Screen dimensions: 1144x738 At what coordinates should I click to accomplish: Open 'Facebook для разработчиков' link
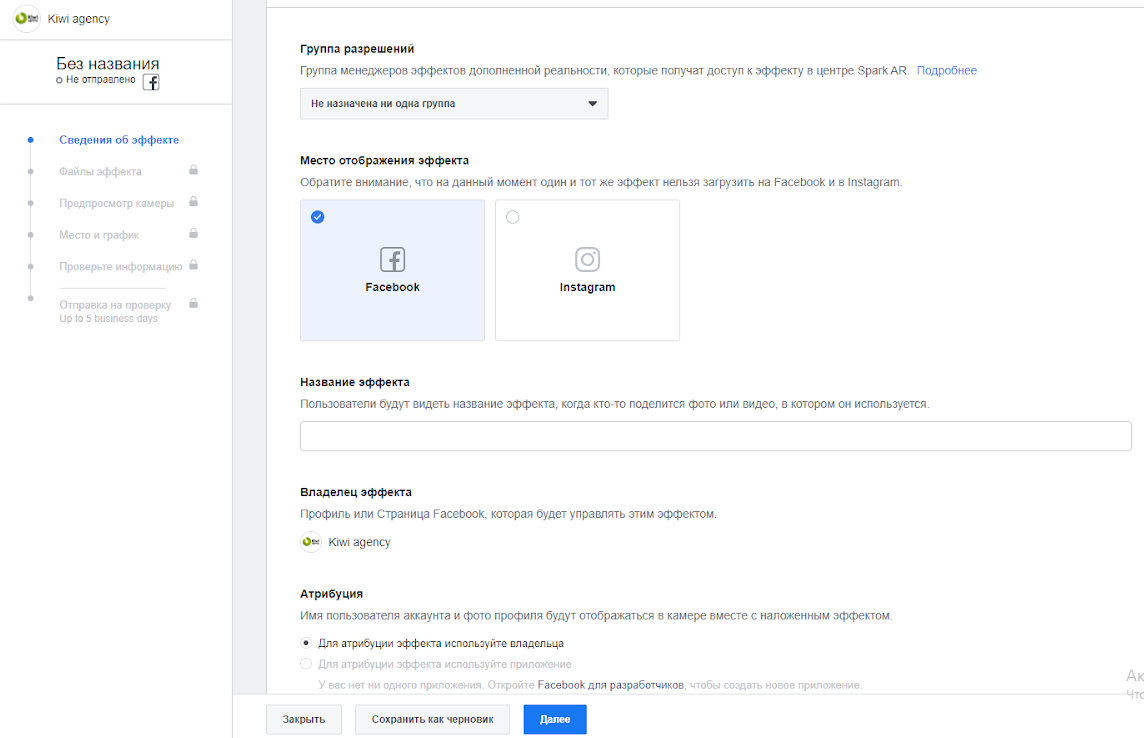(611, 685)
